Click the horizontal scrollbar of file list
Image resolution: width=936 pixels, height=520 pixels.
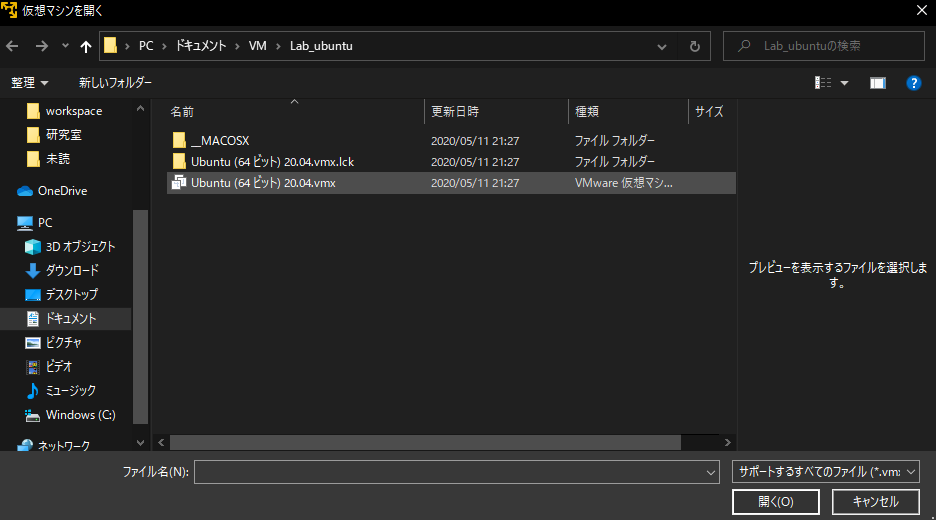point(425,442)
